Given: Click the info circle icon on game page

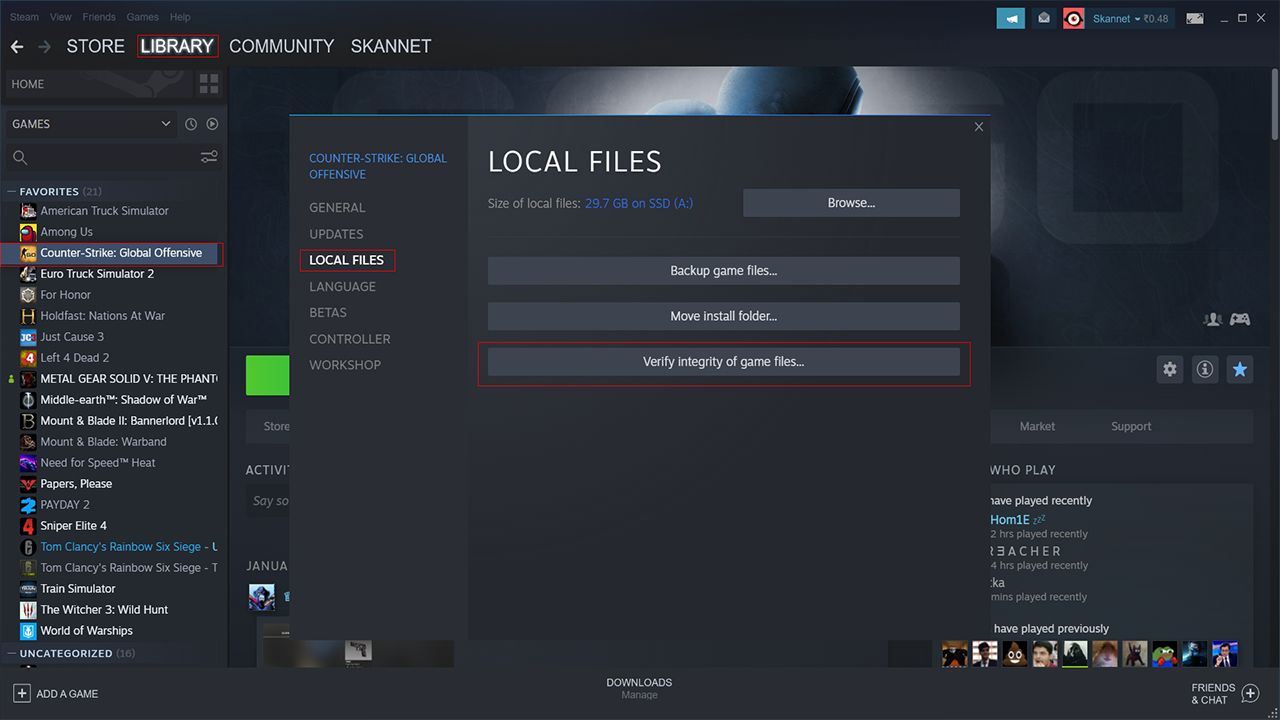Looking at the screenshot, I should pyautogui.click(x=1204, y=369).
